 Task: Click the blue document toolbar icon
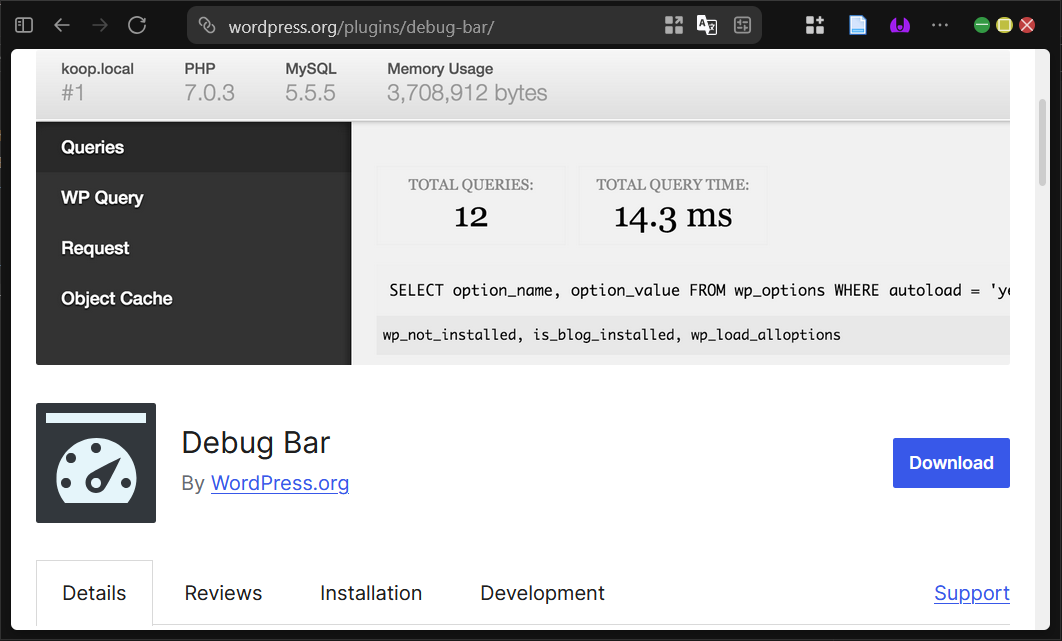click(857, 26)
